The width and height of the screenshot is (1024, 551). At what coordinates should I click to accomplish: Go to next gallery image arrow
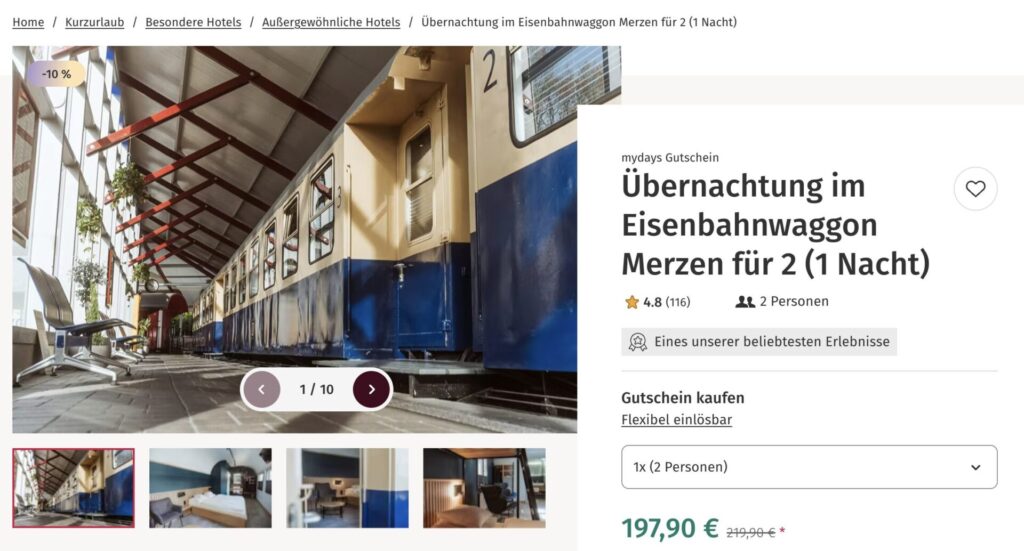click(372, 389)
